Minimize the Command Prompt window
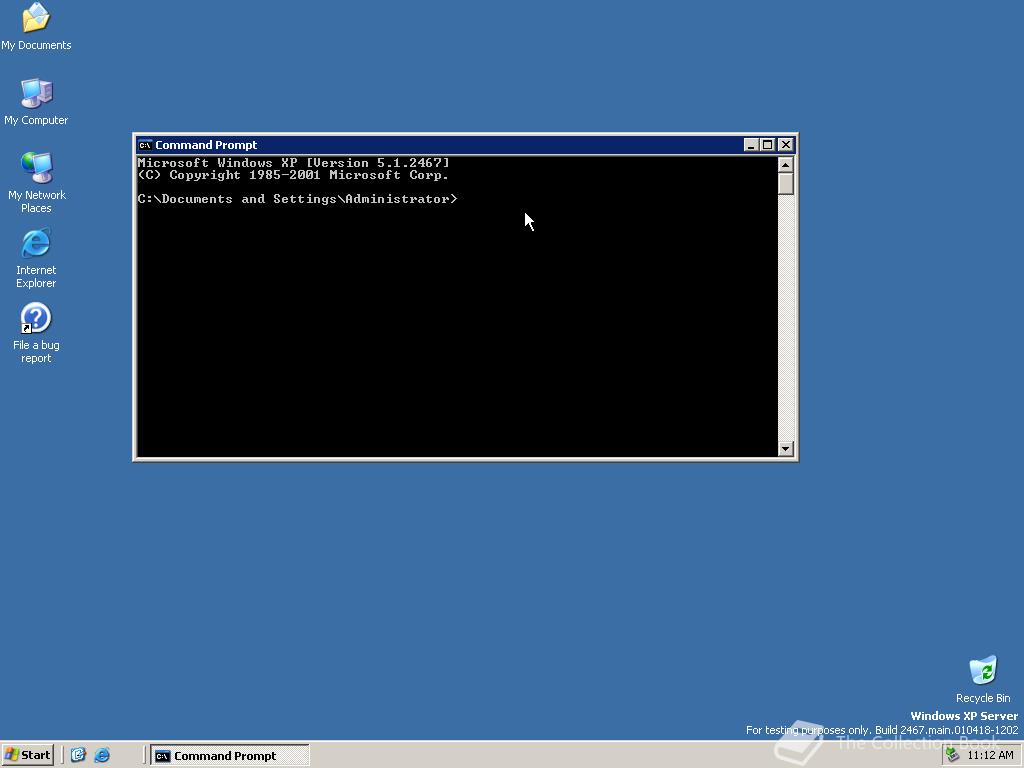The image size is (1024, 768). pyautogui.click(x=751, y=145)
